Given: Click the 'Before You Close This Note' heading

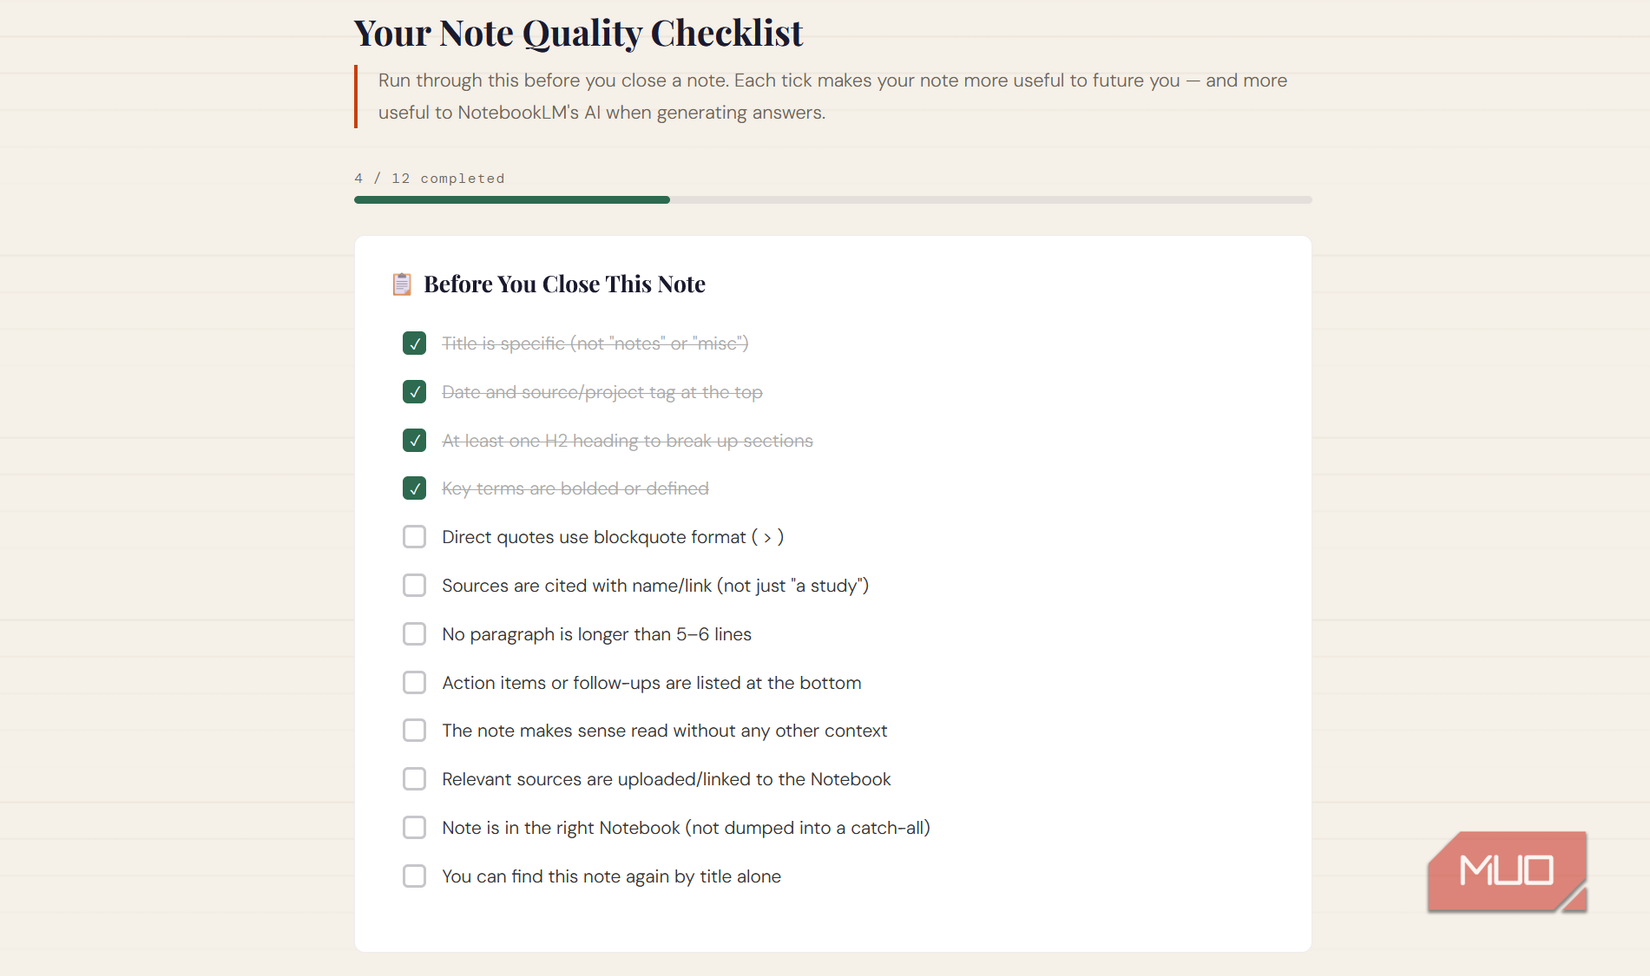Looking at the screenshot, I should (564, 285).
